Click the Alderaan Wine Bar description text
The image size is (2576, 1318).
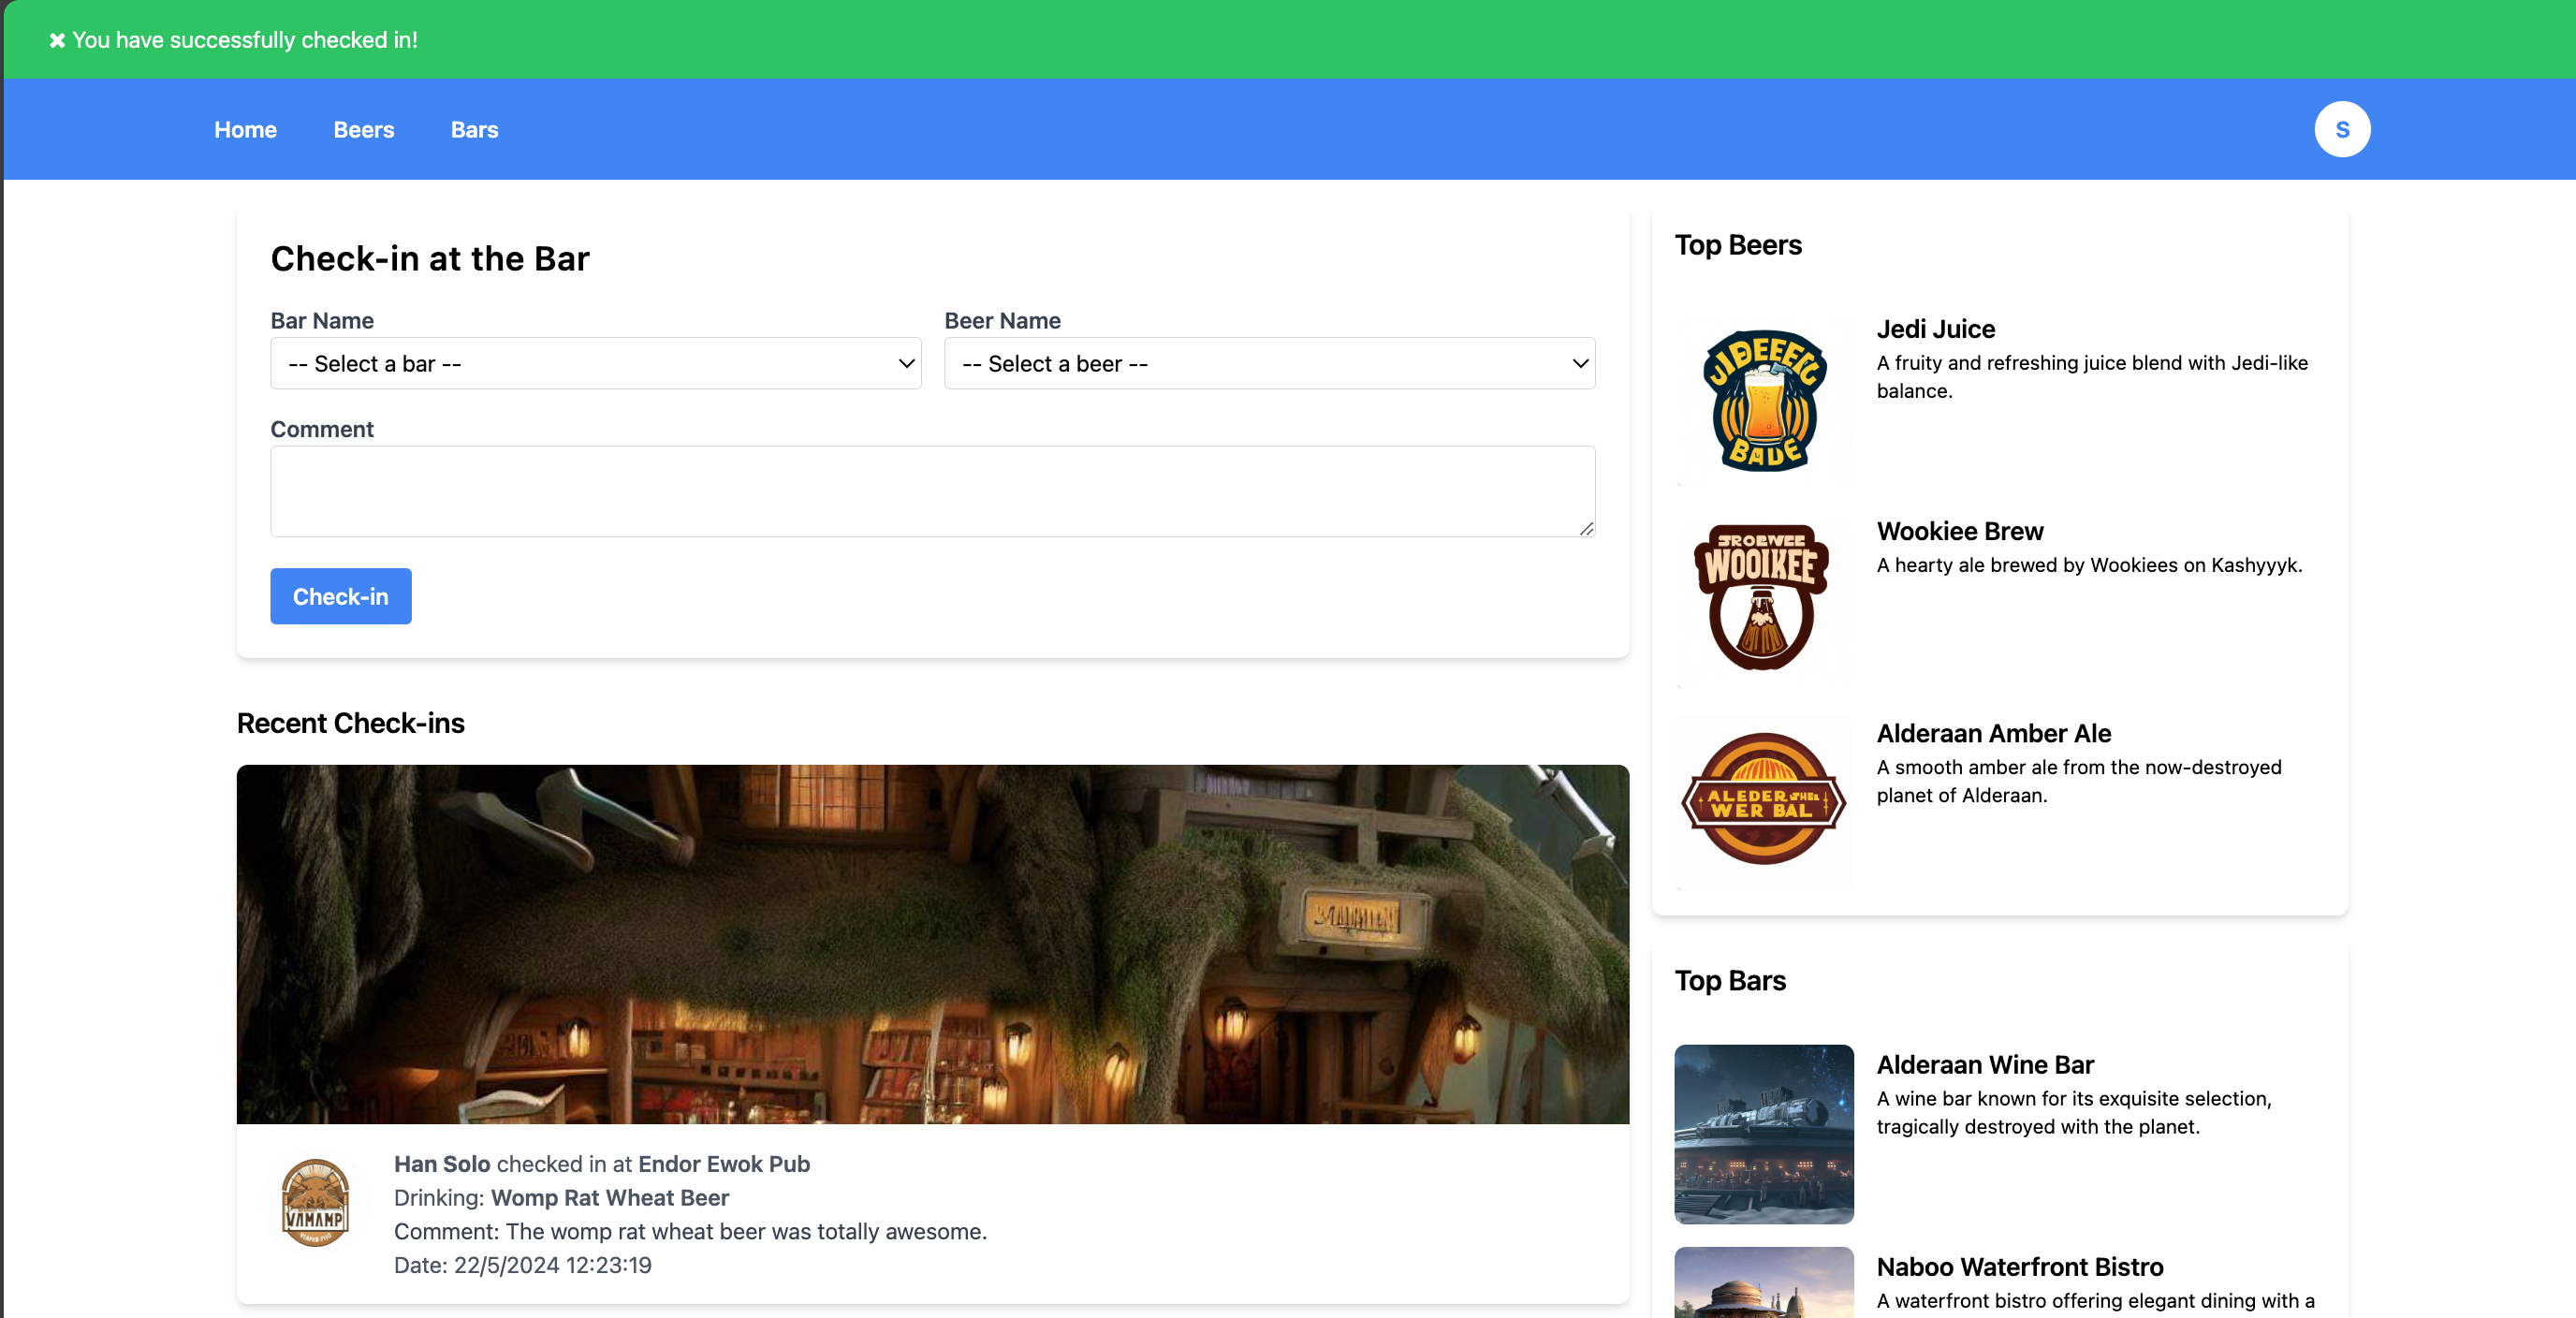pos(2074,1113)
